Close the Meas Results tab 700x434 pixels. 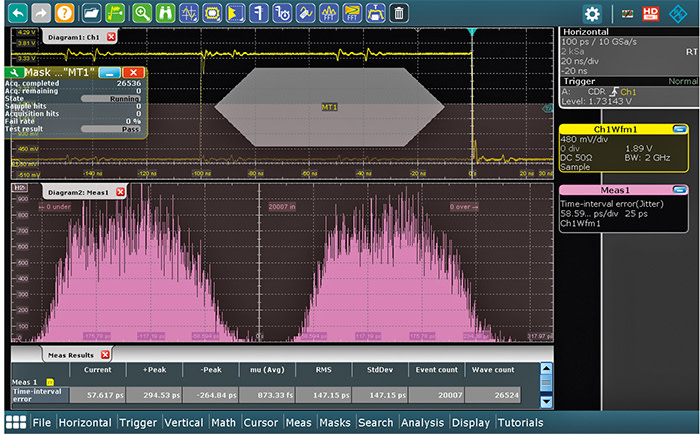[105, 354]
